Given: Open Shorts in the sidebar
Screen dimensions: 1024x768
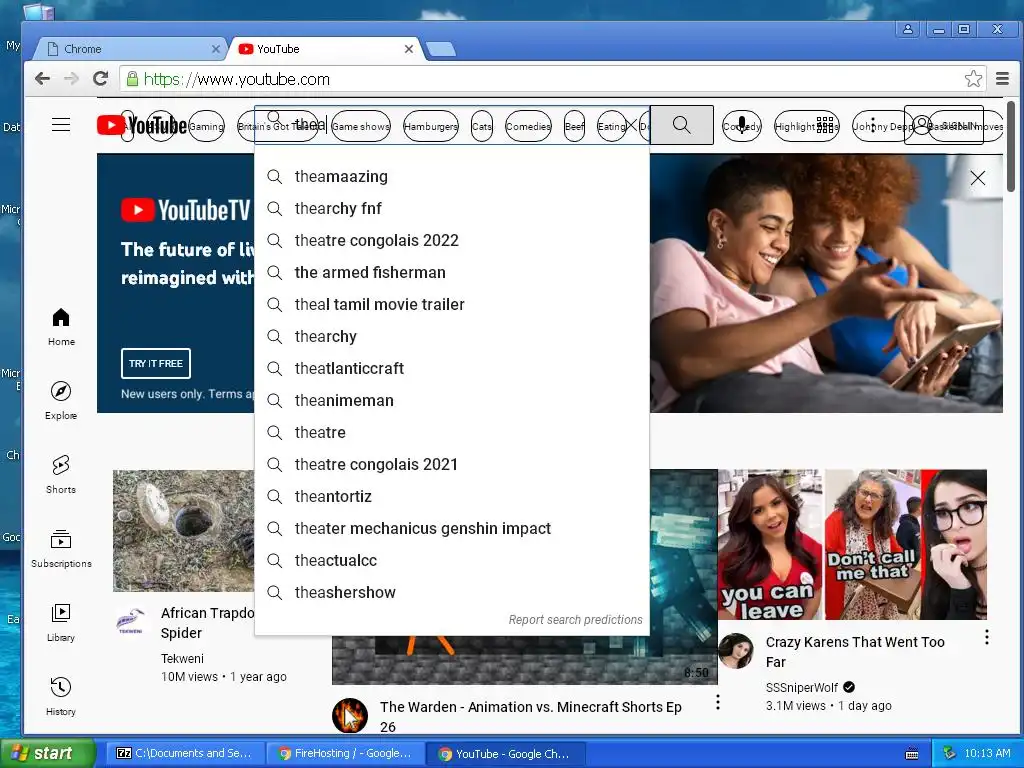Looking at the screenshot, I should [x=61, y=474].
